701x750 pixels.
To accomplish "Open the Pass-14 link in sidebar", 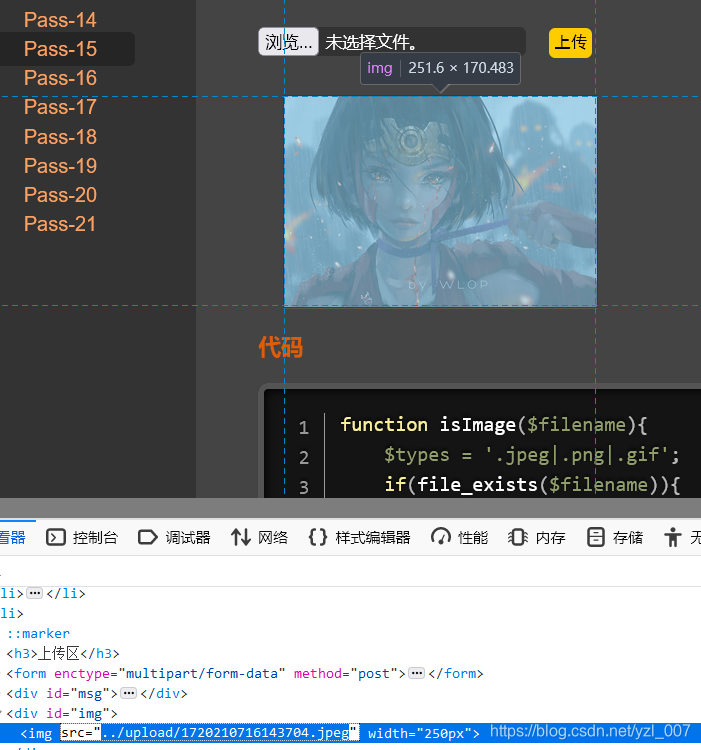I will click(60, 20).
